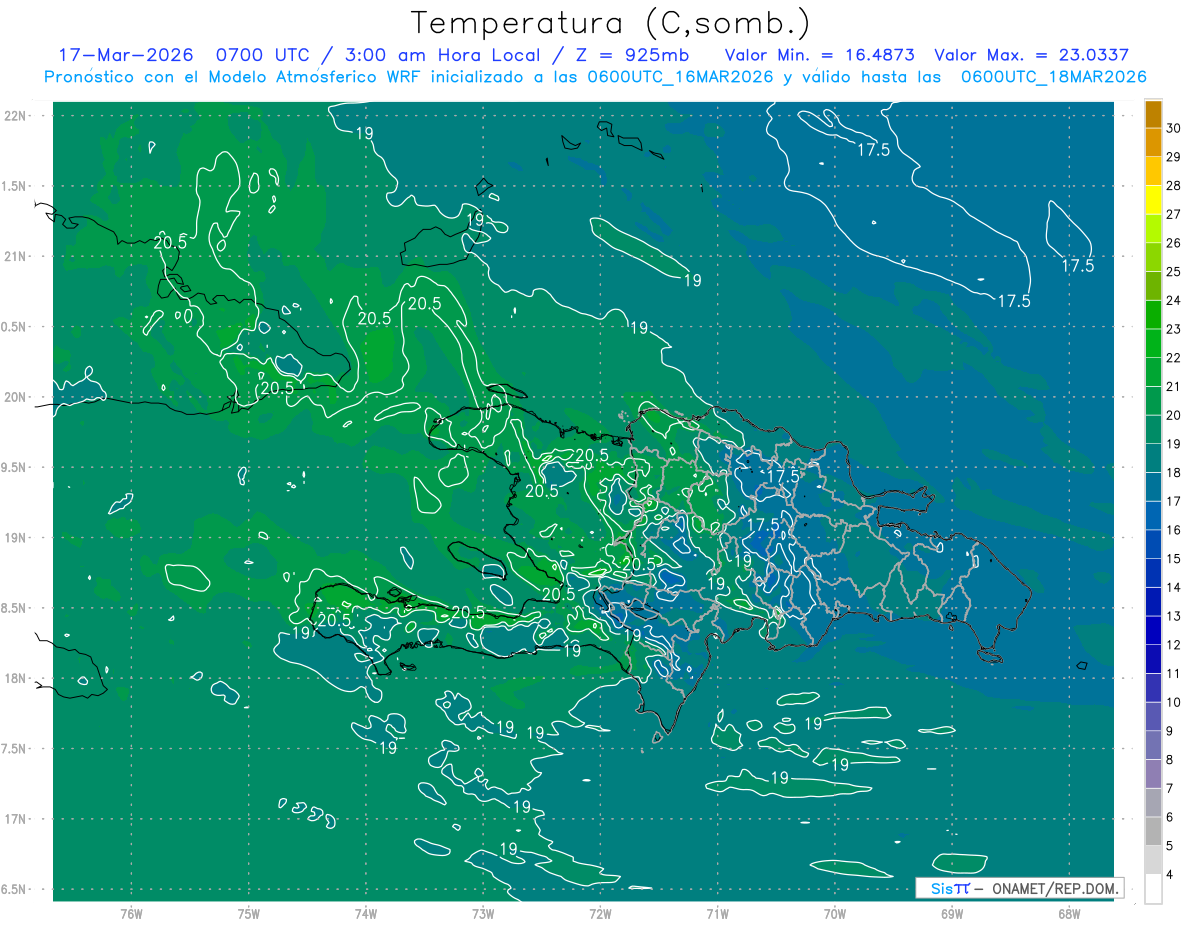
Task: Click the title 'Temperatura (C,somb.)'
Action: 611,23
